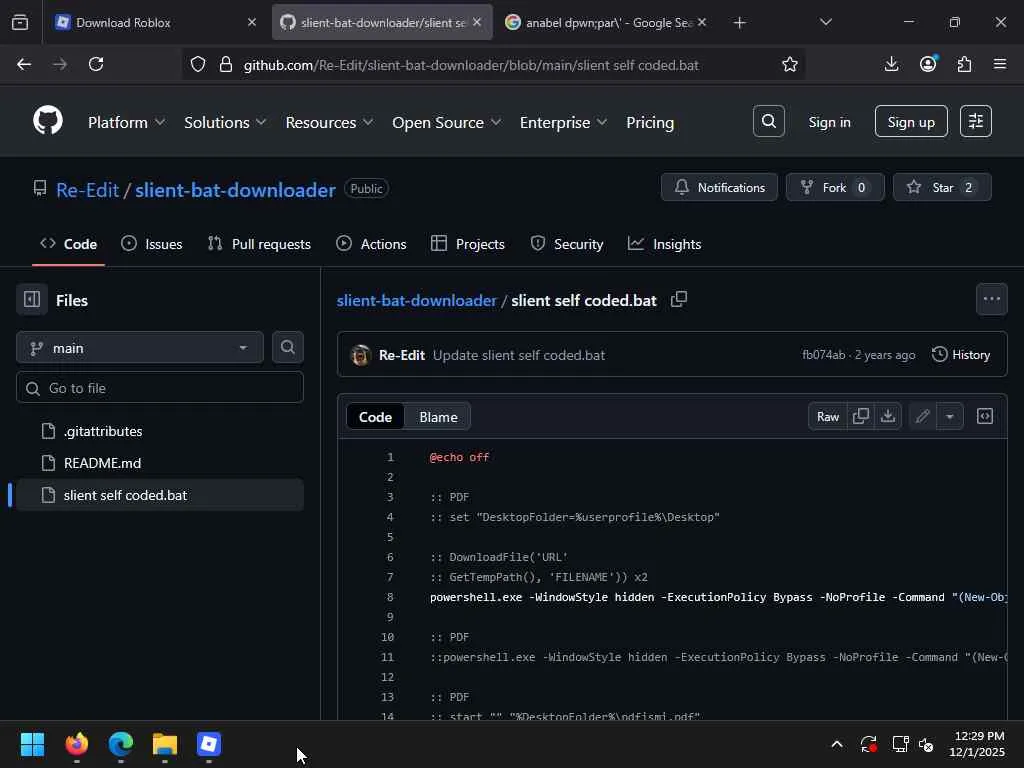Open the Windows Start menu
The width and height of the screenshot is (1024, 768).
32,744
